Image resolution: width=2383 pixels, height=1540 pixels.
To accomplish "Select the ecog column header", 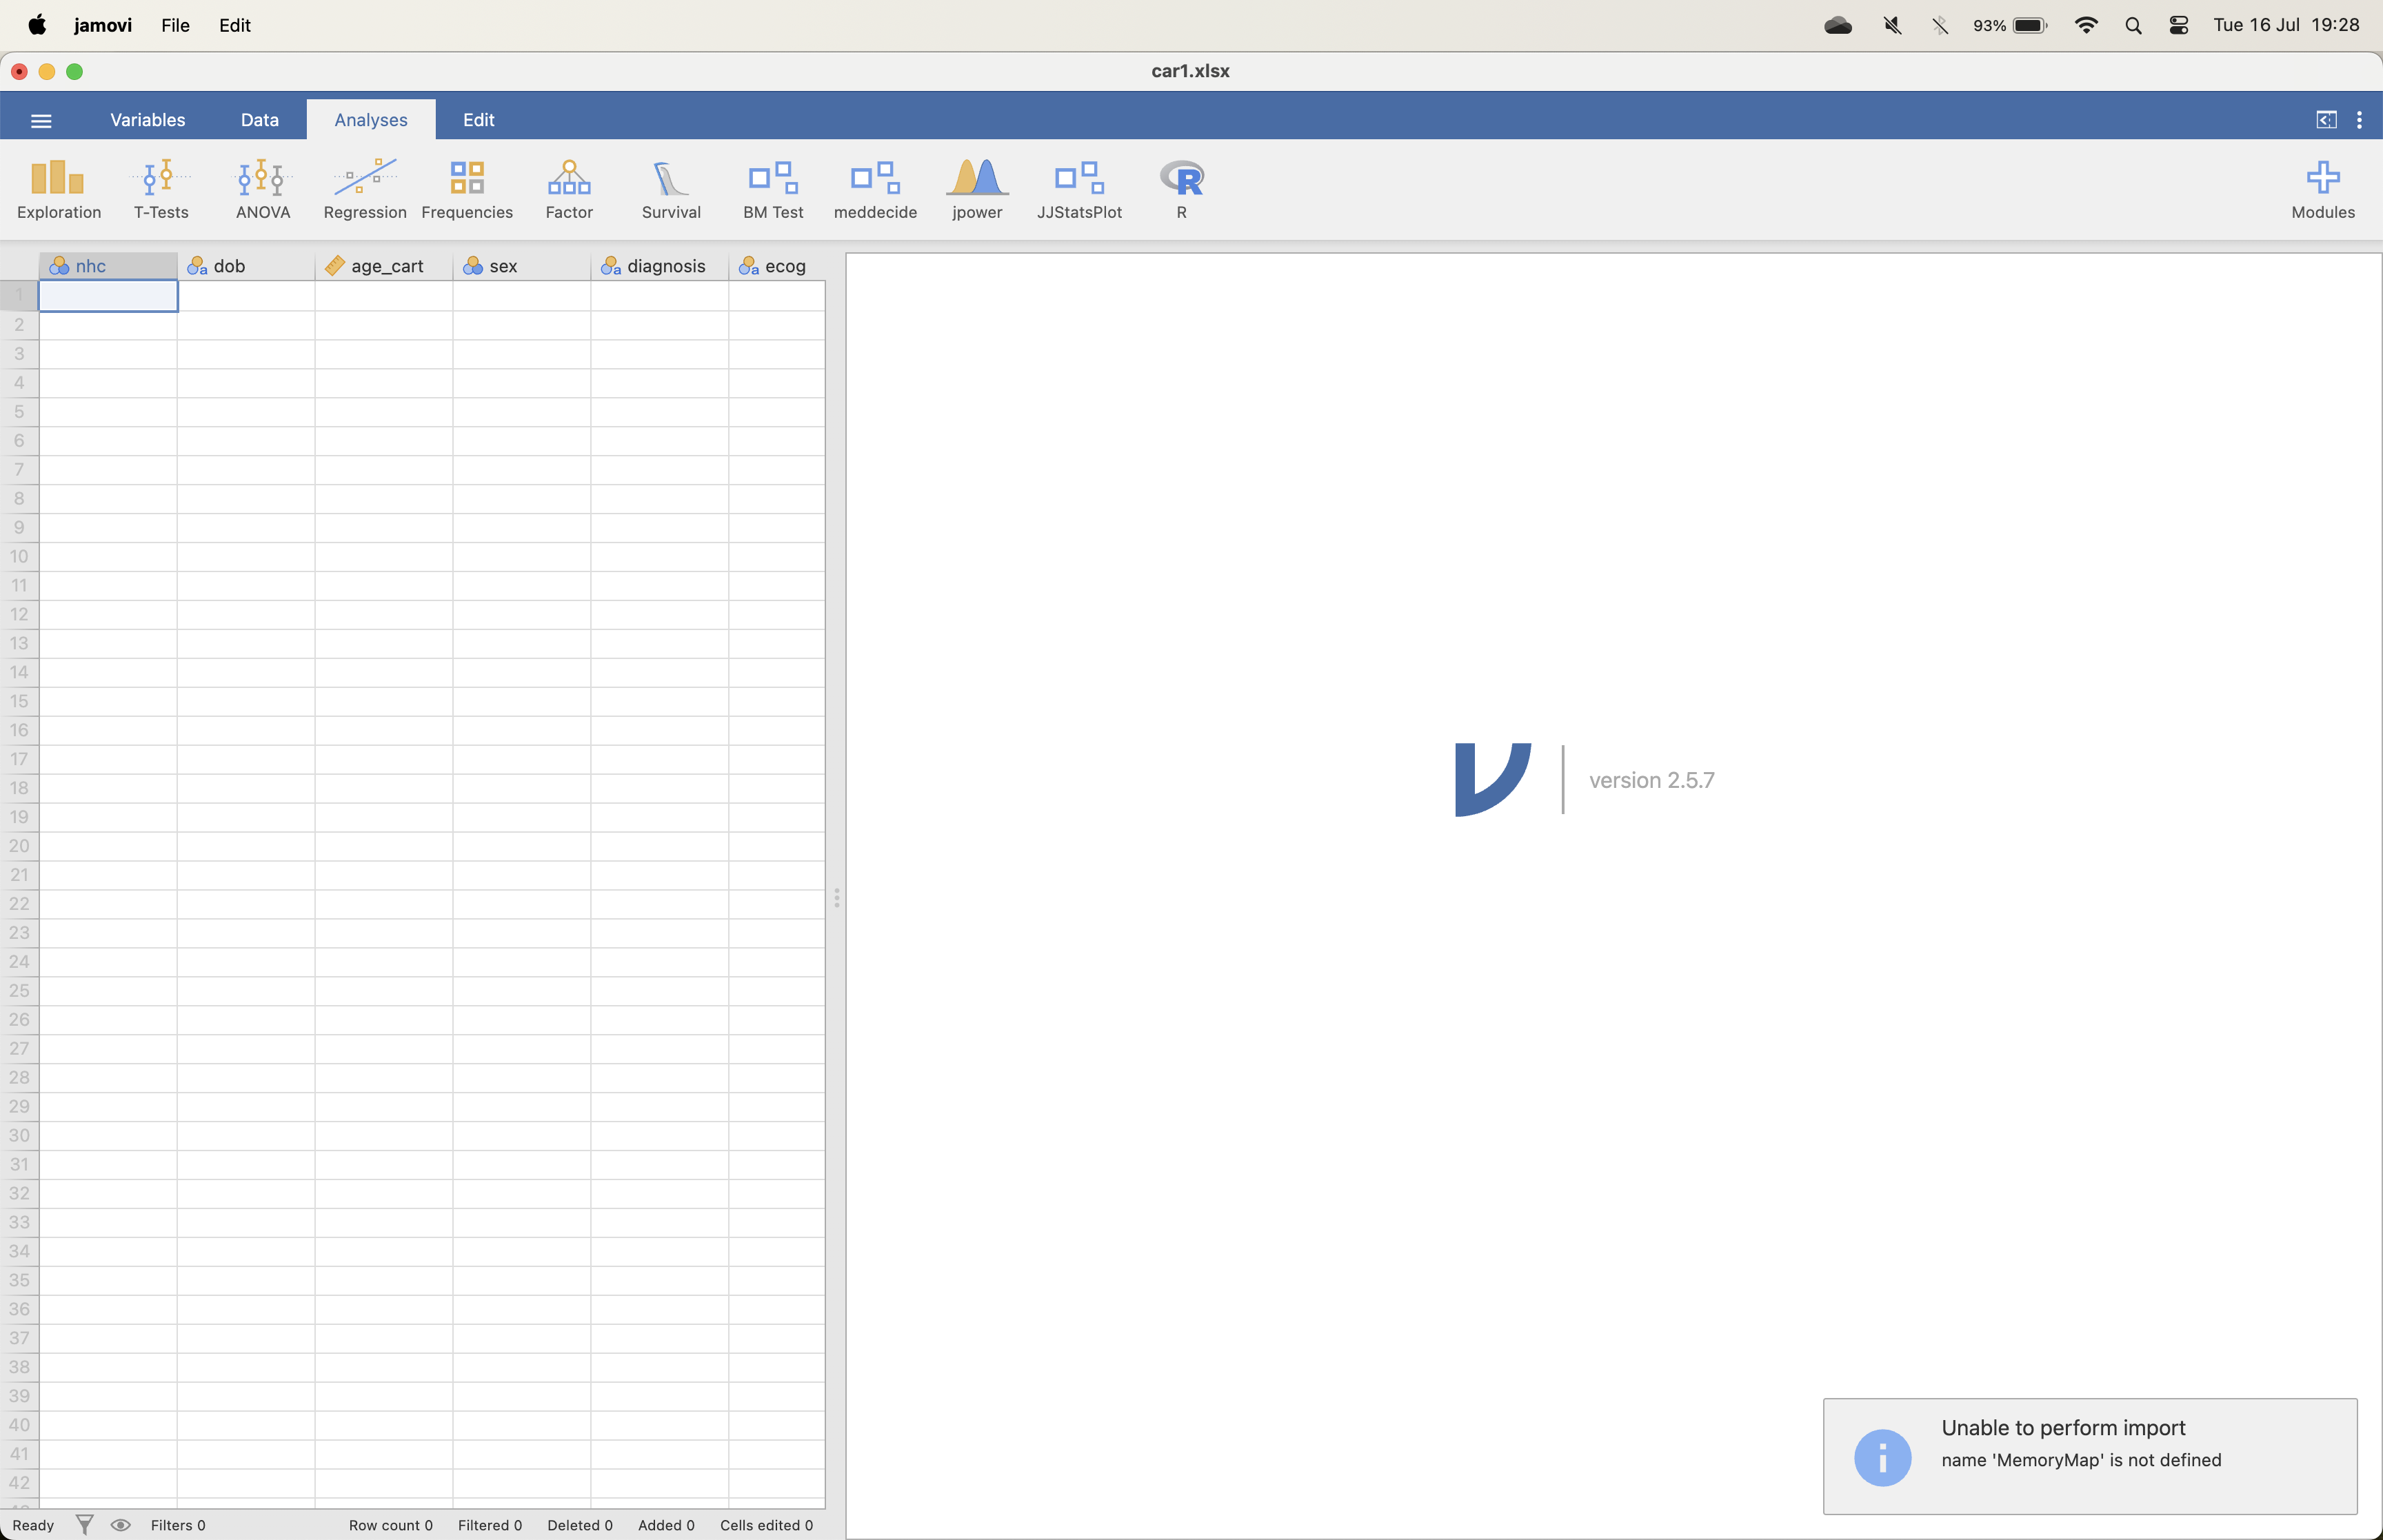I will 777,266.
